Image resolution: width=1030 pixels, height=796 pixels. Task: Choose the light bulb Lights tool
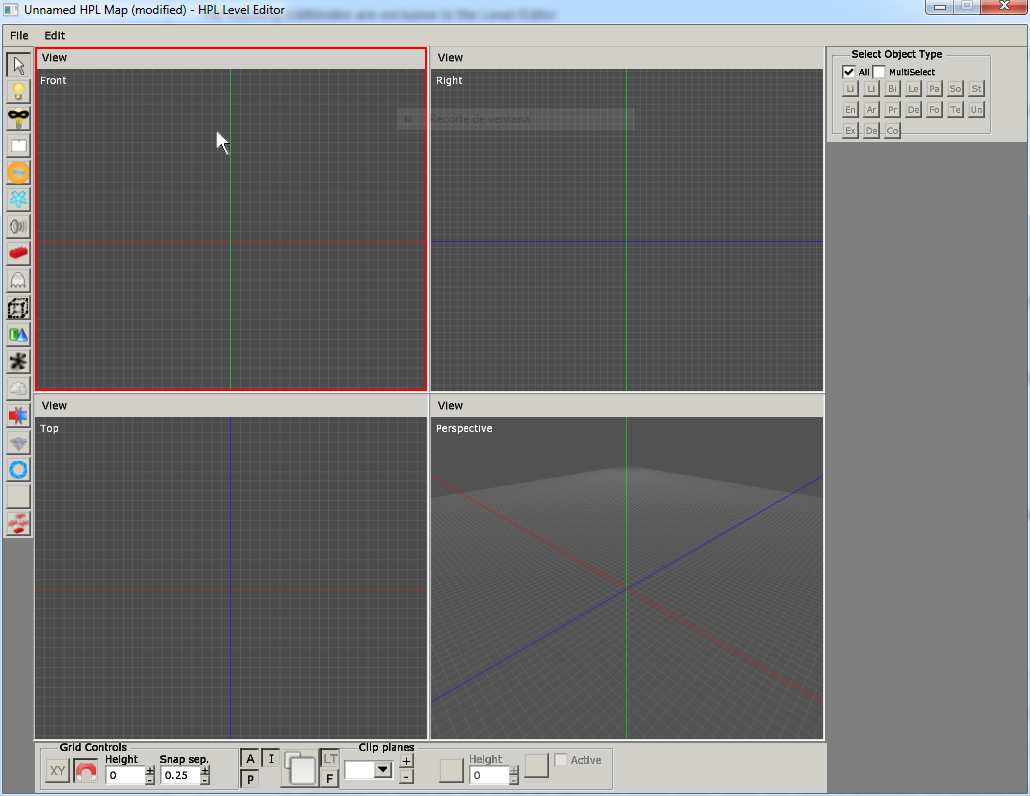point(18,92)
